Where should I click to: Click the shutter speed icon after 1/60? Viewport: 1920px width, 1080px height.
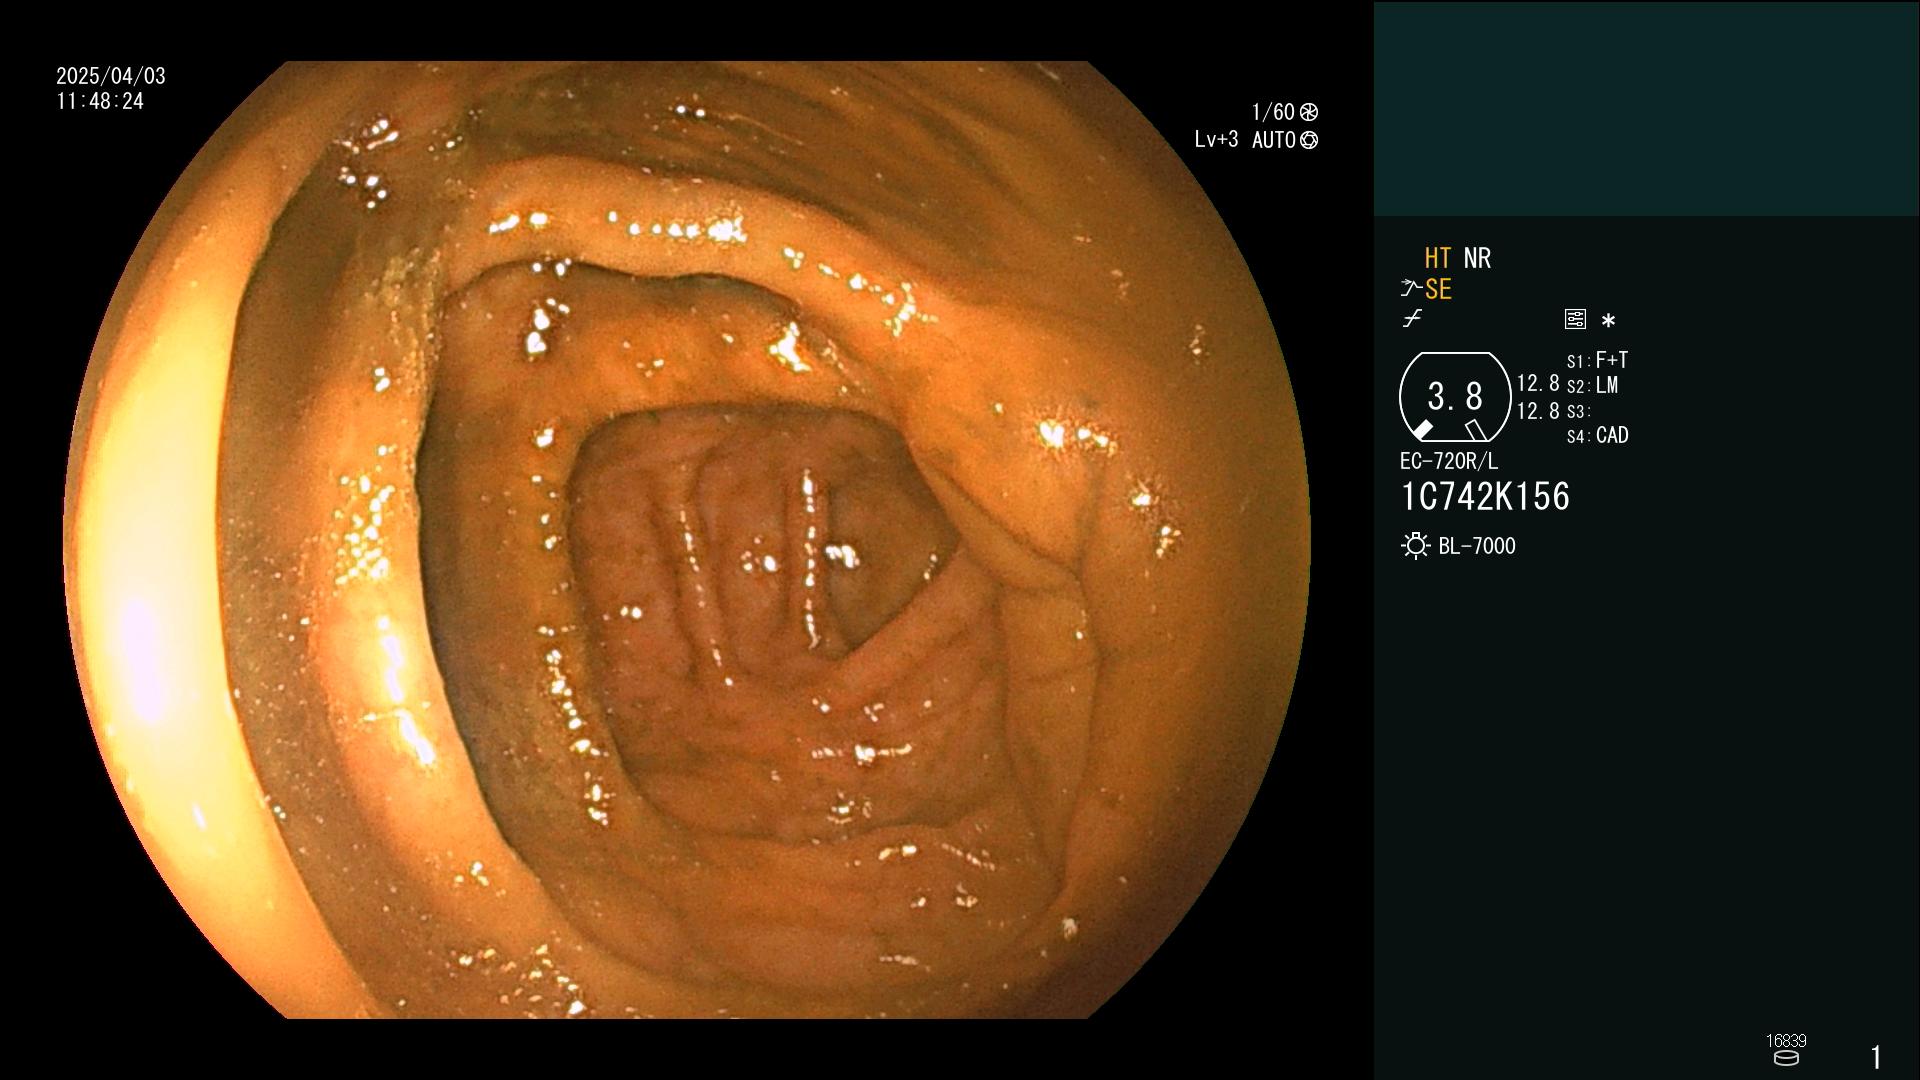click(x=1308, y=112)
